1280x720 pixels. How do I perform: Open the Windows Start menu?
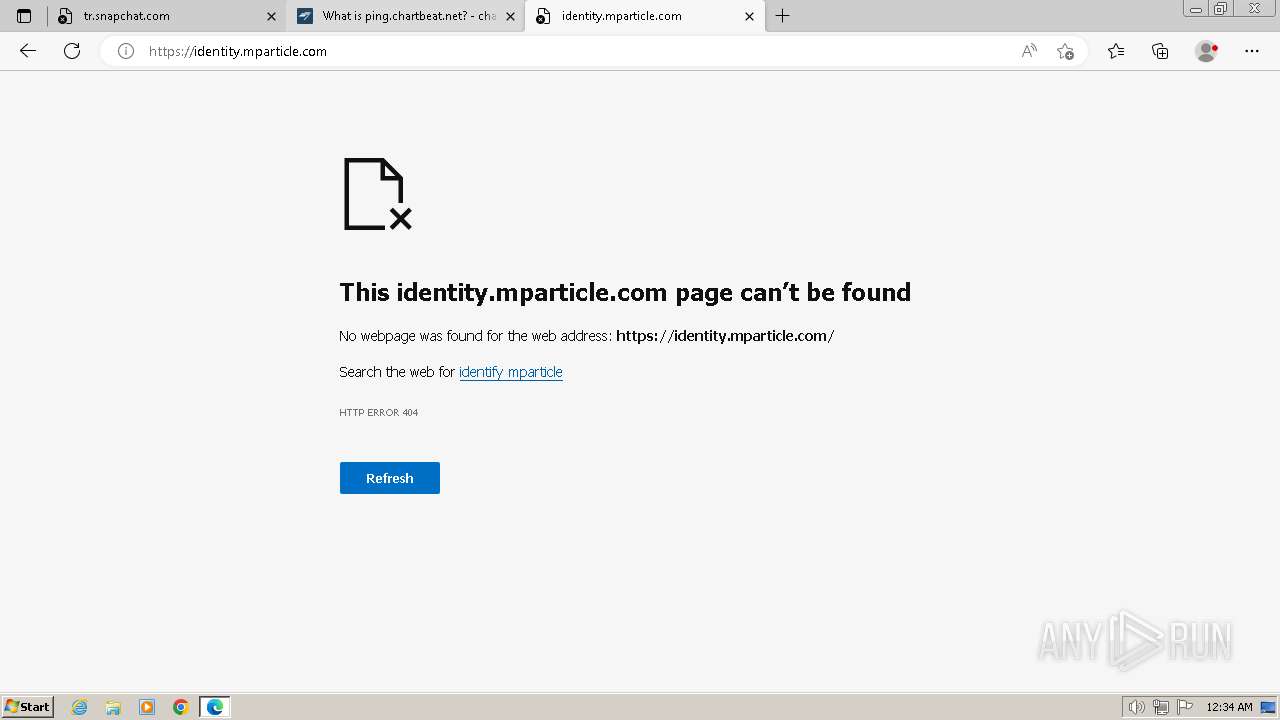(x=28, y=707)
